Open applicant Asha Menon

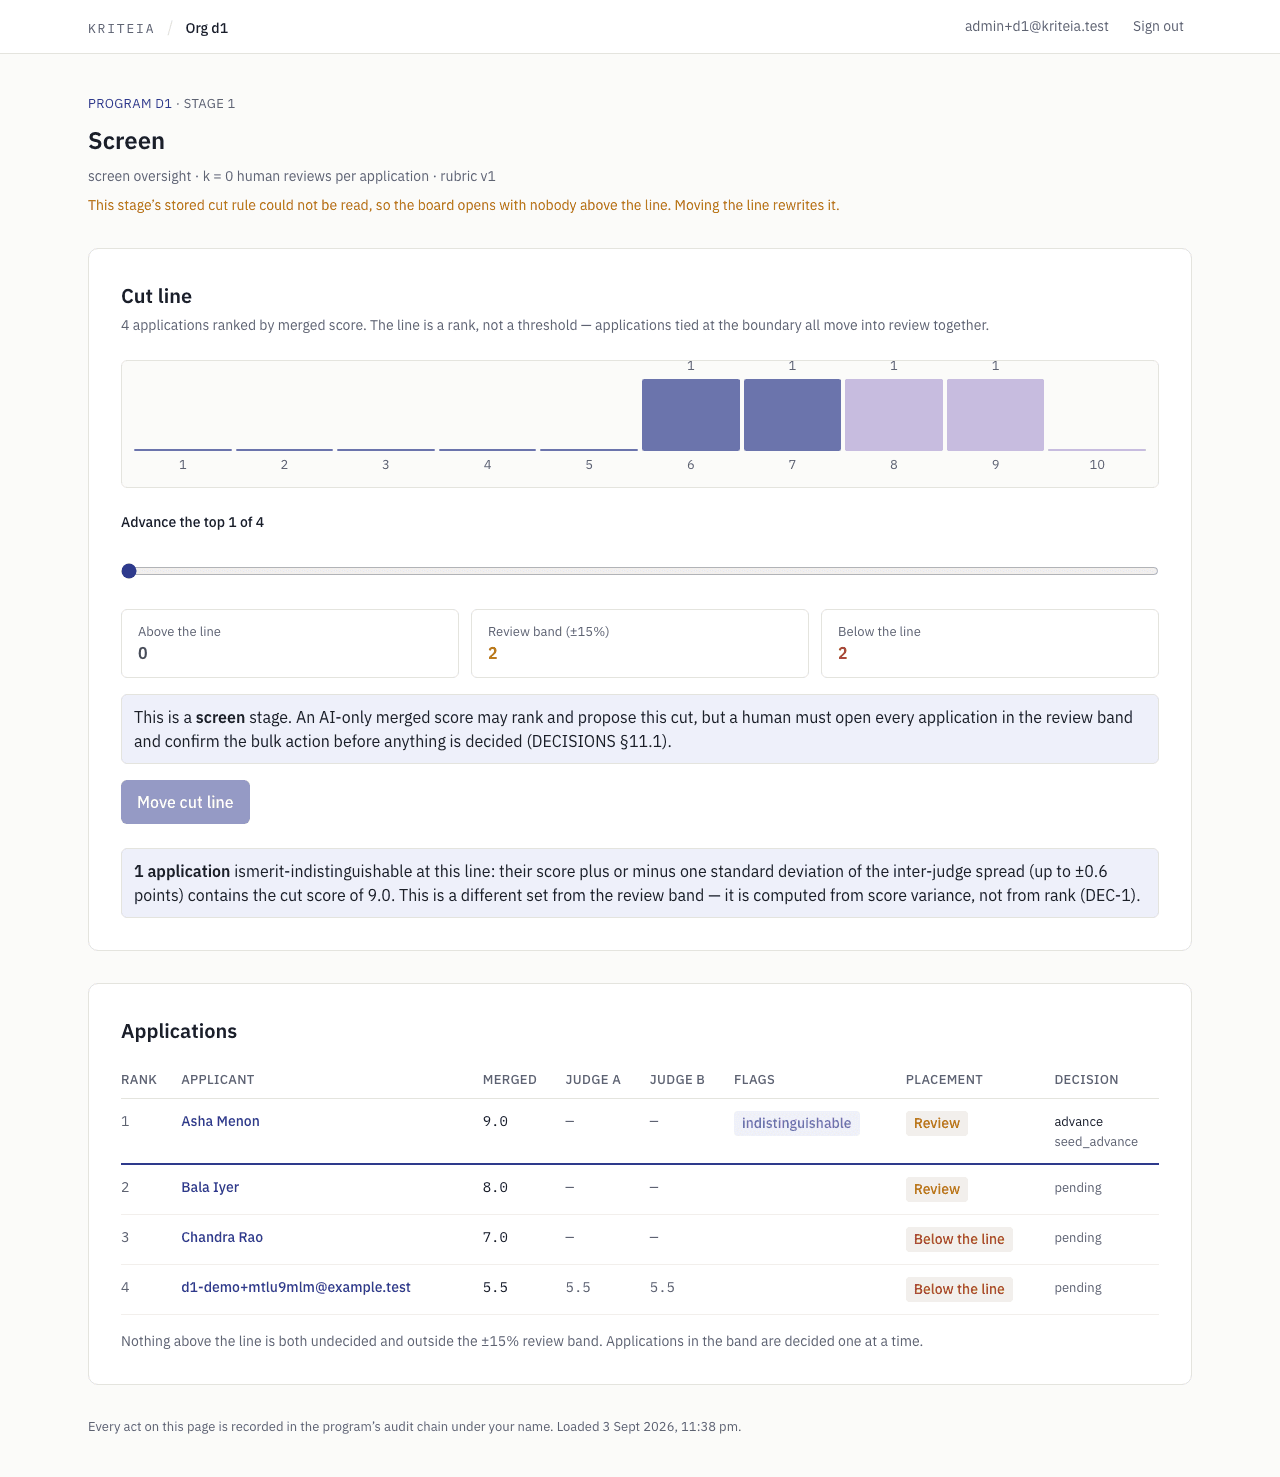click(220, 1121)
